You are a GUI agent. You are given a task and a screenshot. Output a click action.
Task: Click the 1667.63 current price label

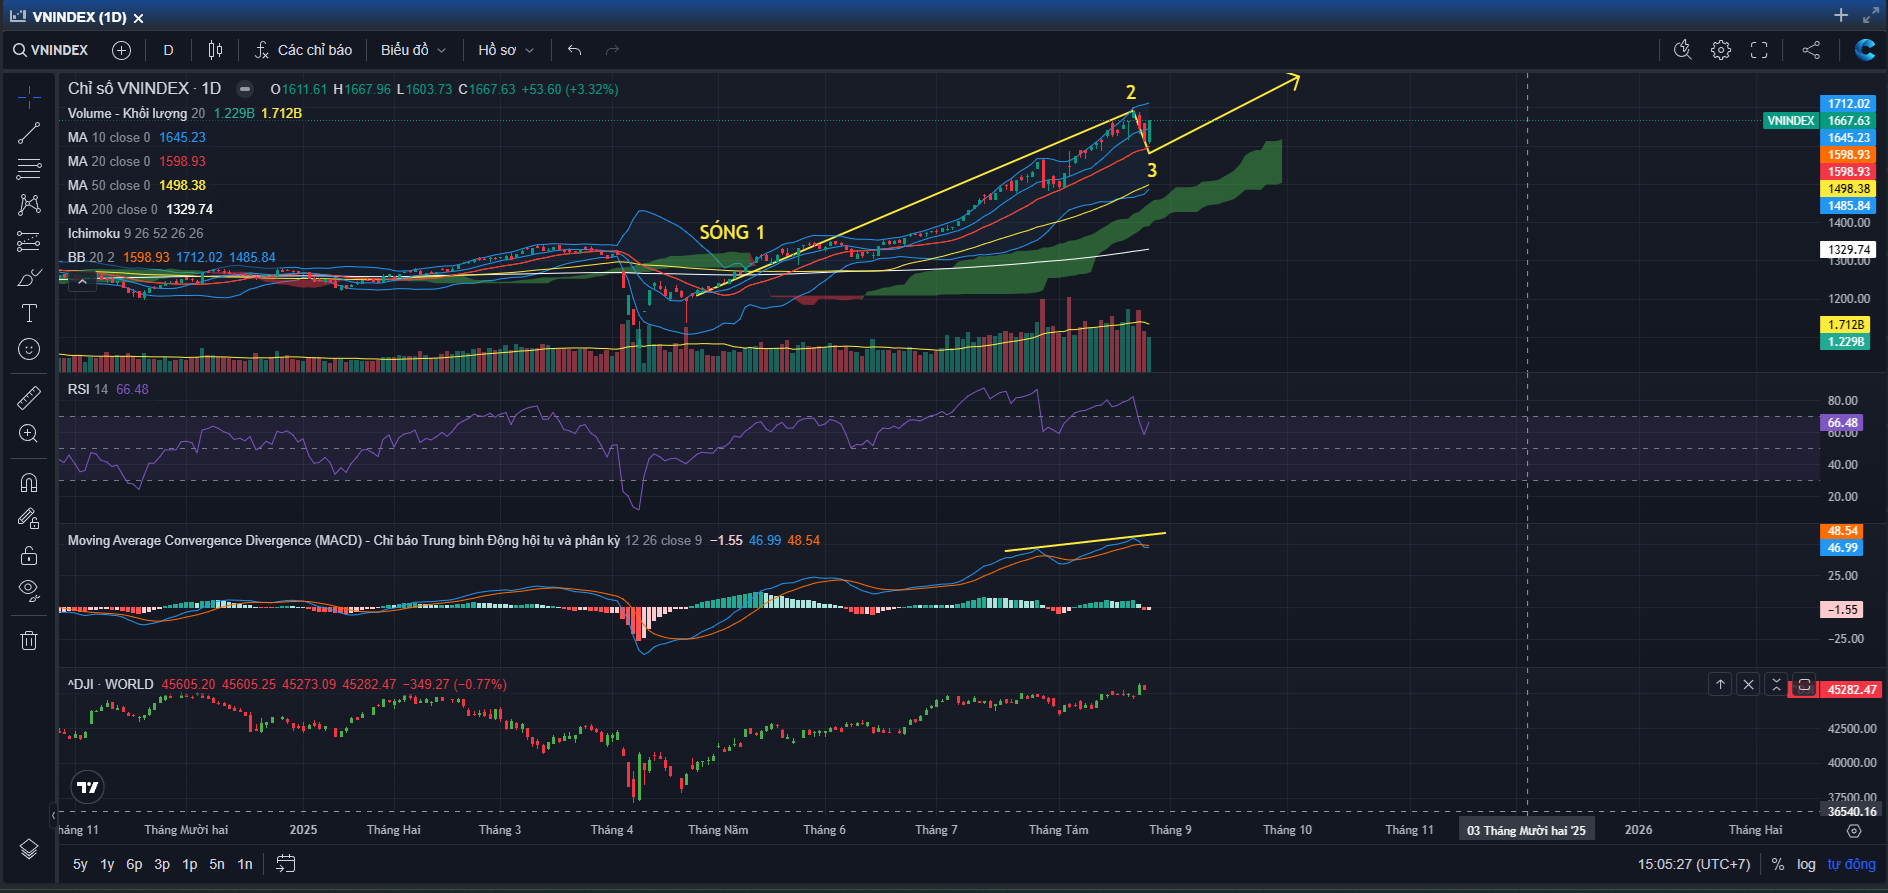click(1848, 121)
